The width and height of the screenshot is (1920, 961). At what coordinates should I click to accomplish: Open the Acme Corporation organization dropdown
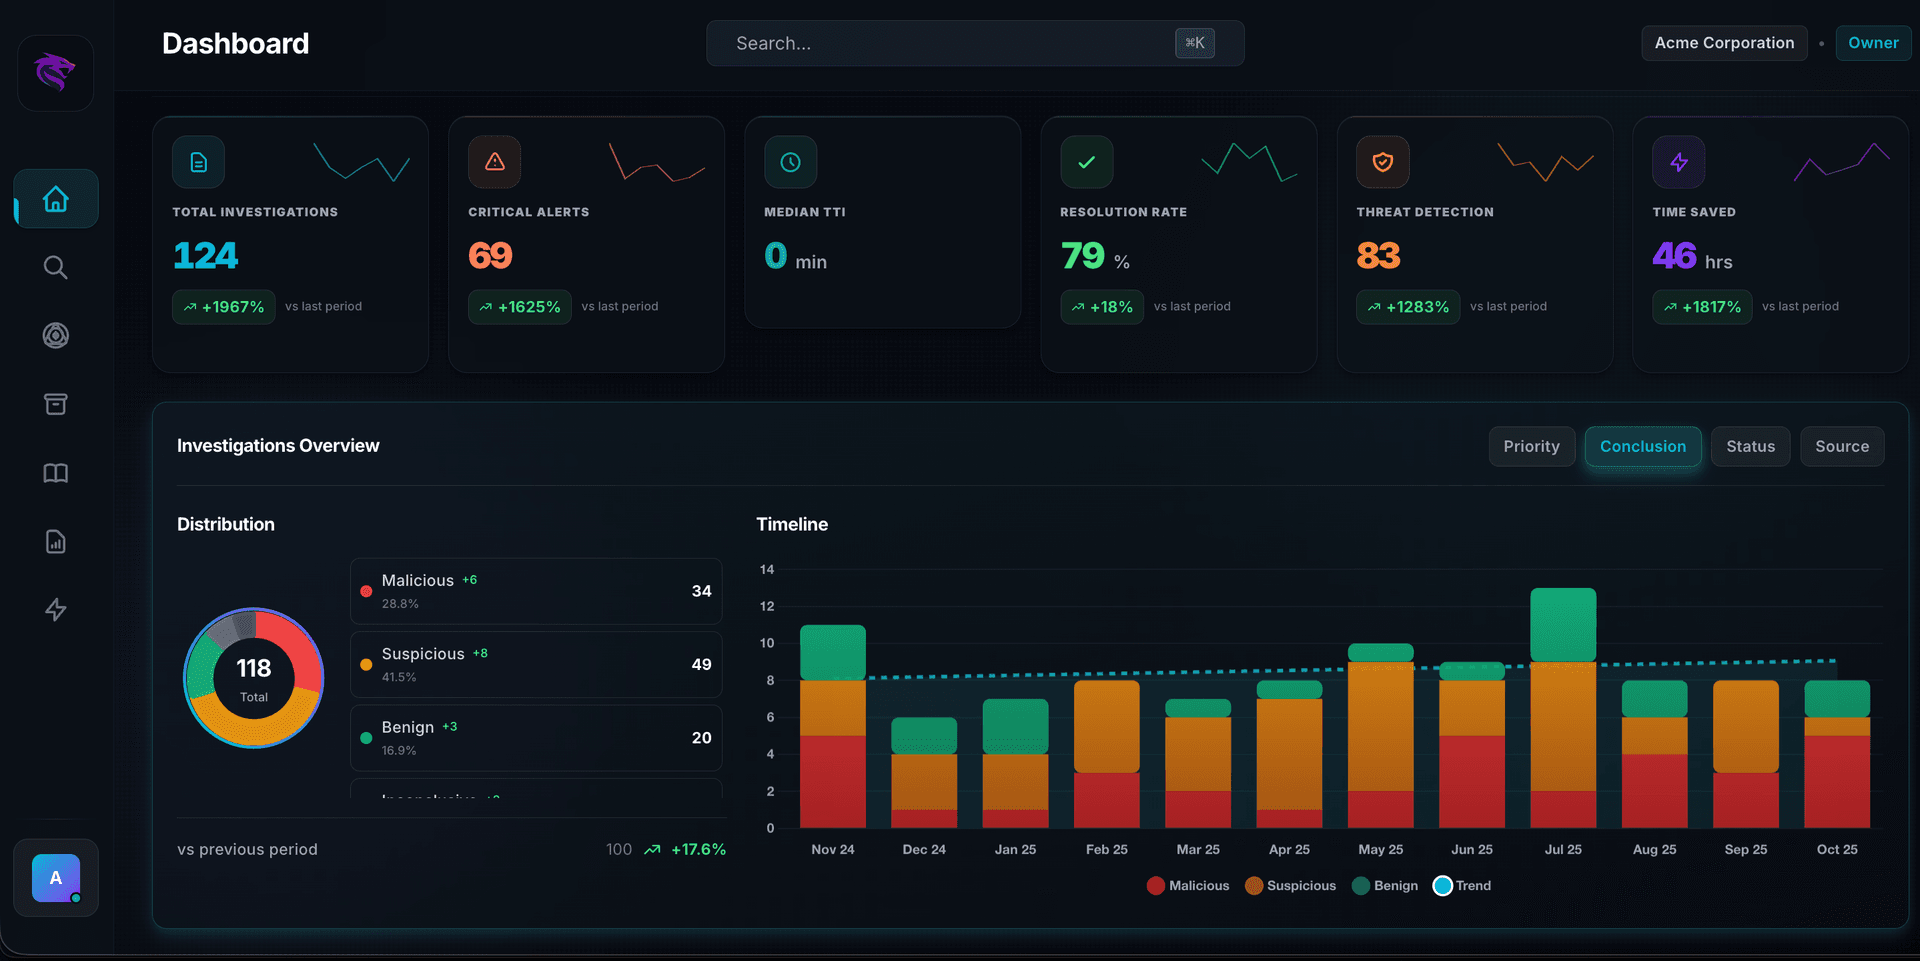(x=1723, y=43)
